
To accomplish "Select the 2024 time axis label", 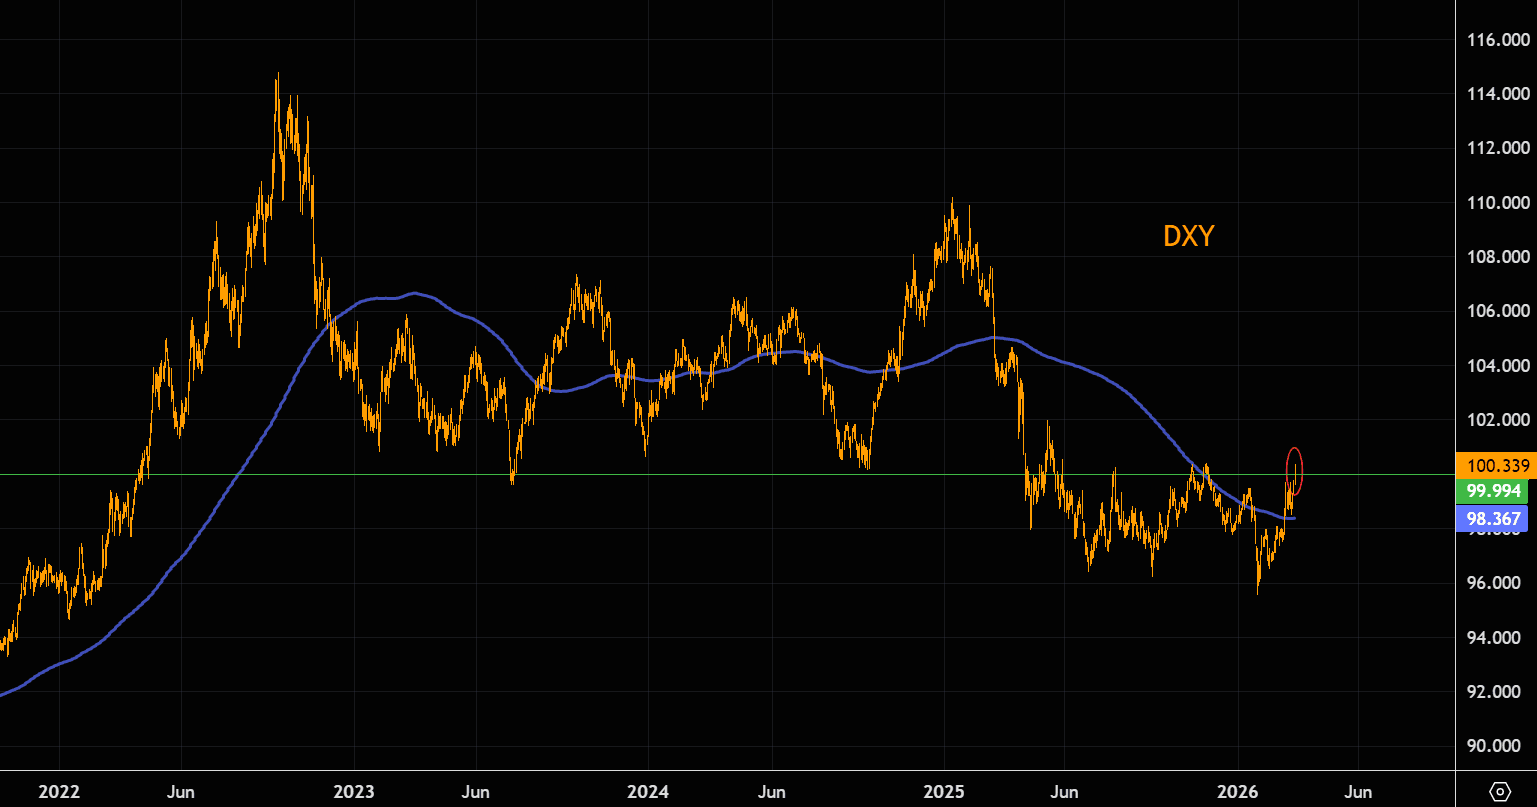I will click(x=648, y=792).
